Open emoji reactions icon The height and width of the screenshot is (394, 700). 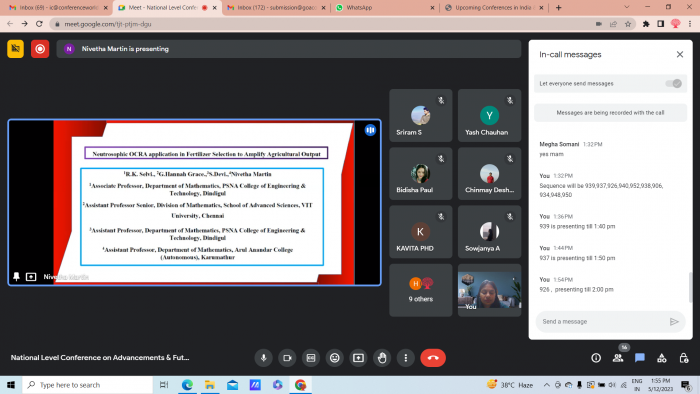tap(334, 358)
